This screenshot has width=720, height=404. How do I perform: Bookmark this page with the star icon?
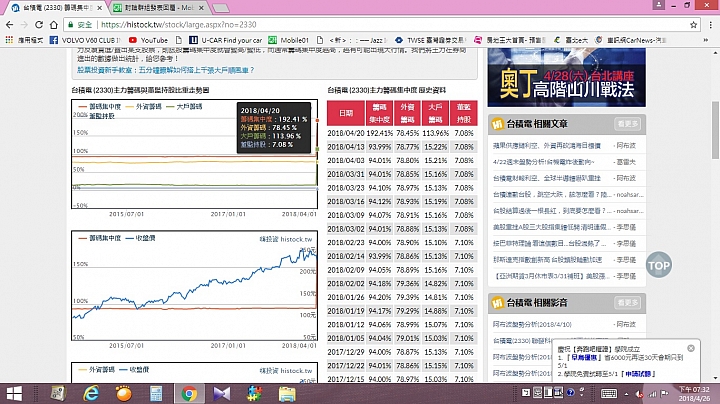click(693, 25)
